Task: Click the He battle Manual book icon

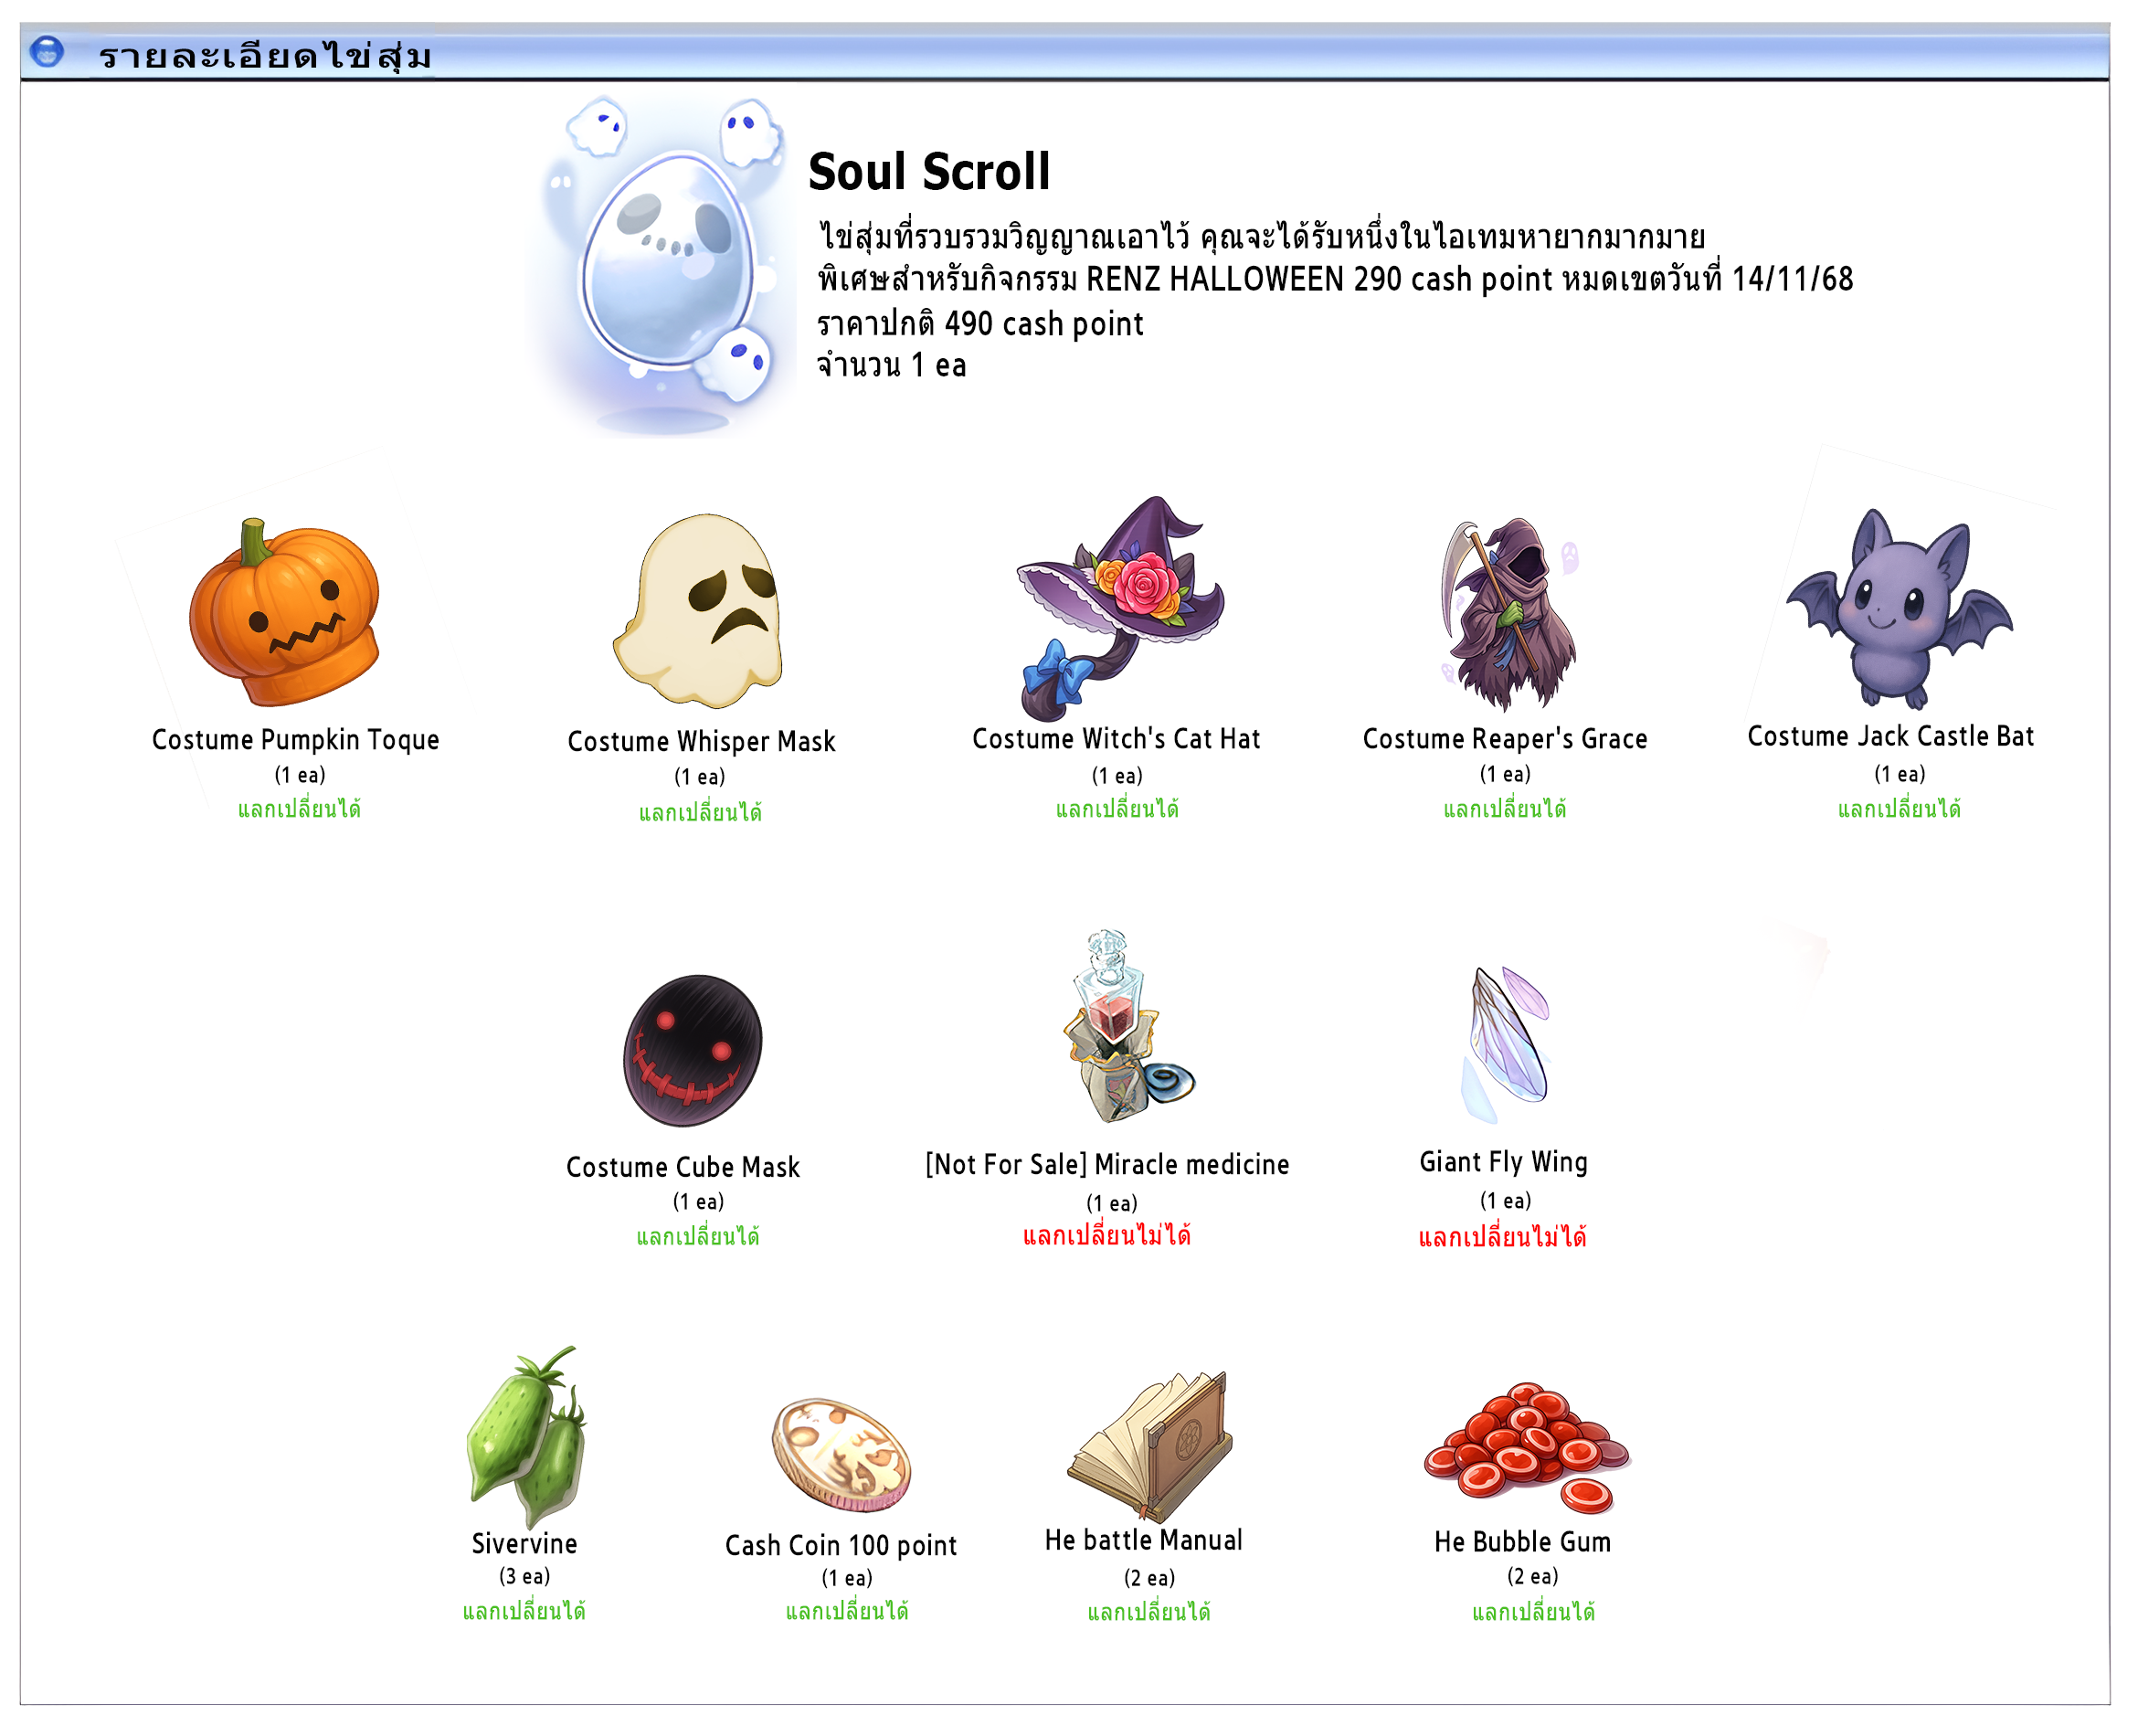Action: [x=1151, y=1446]
